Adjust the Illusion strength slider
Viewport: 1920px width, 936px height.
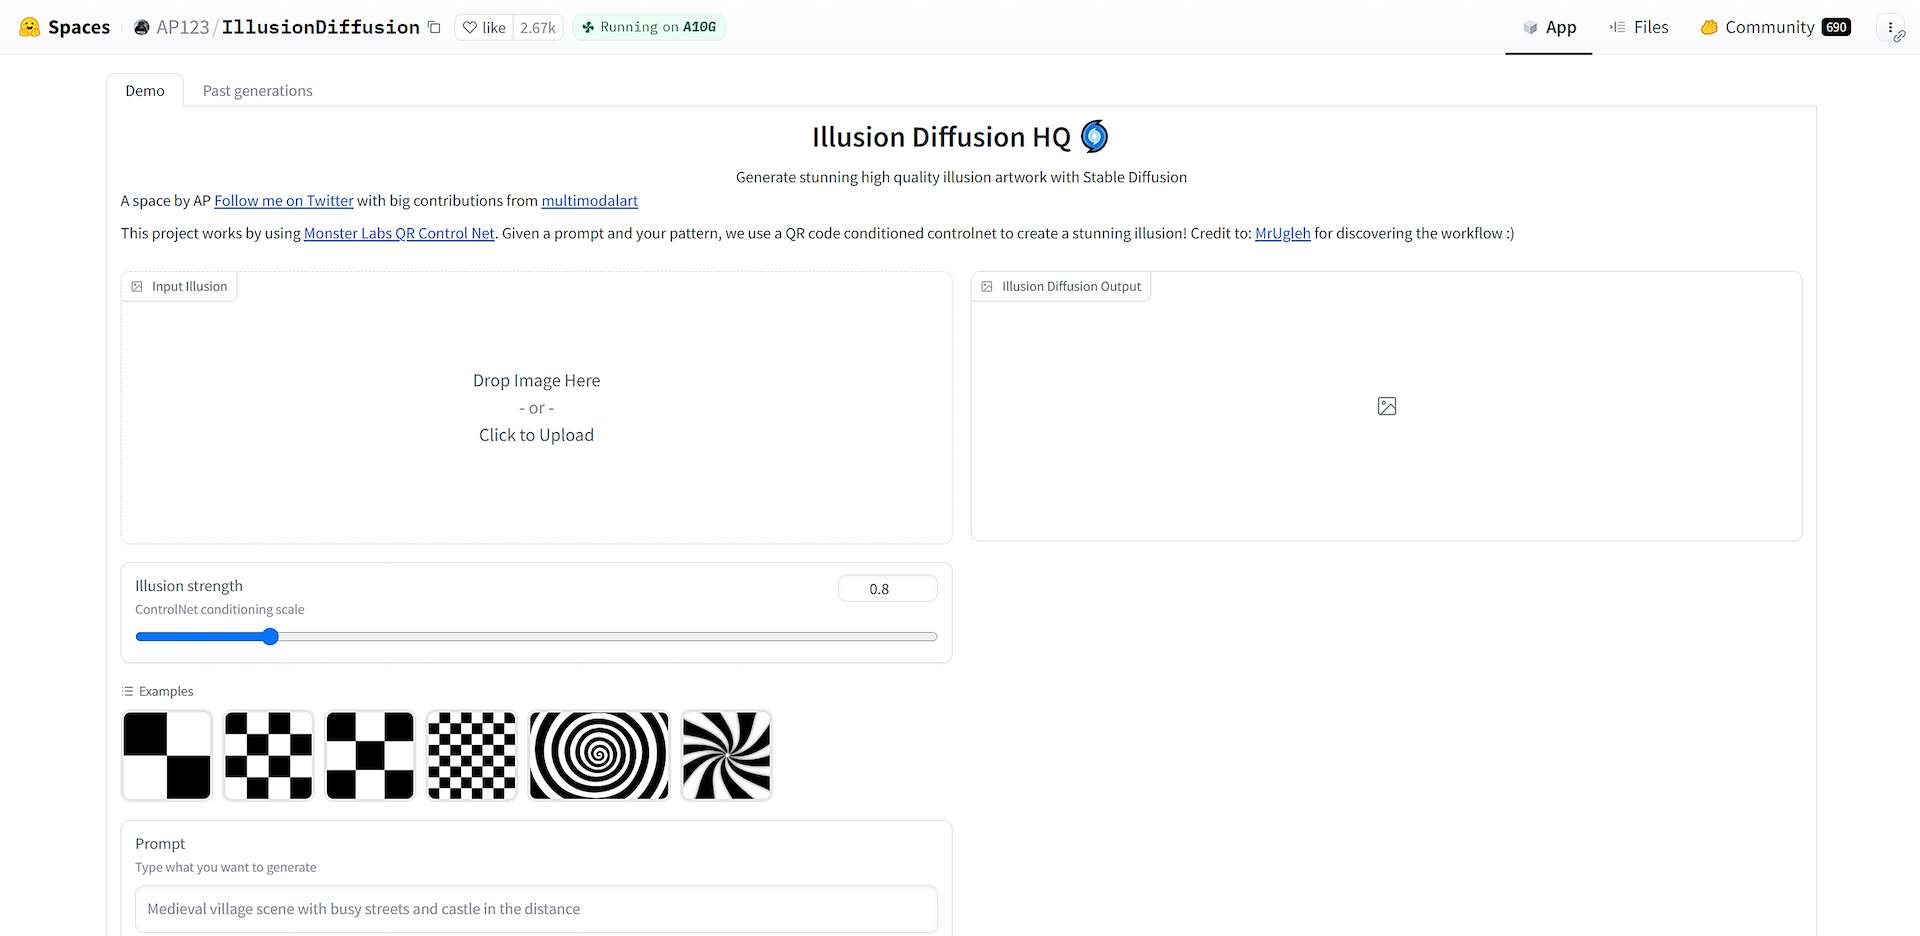(x=270, y=636)
